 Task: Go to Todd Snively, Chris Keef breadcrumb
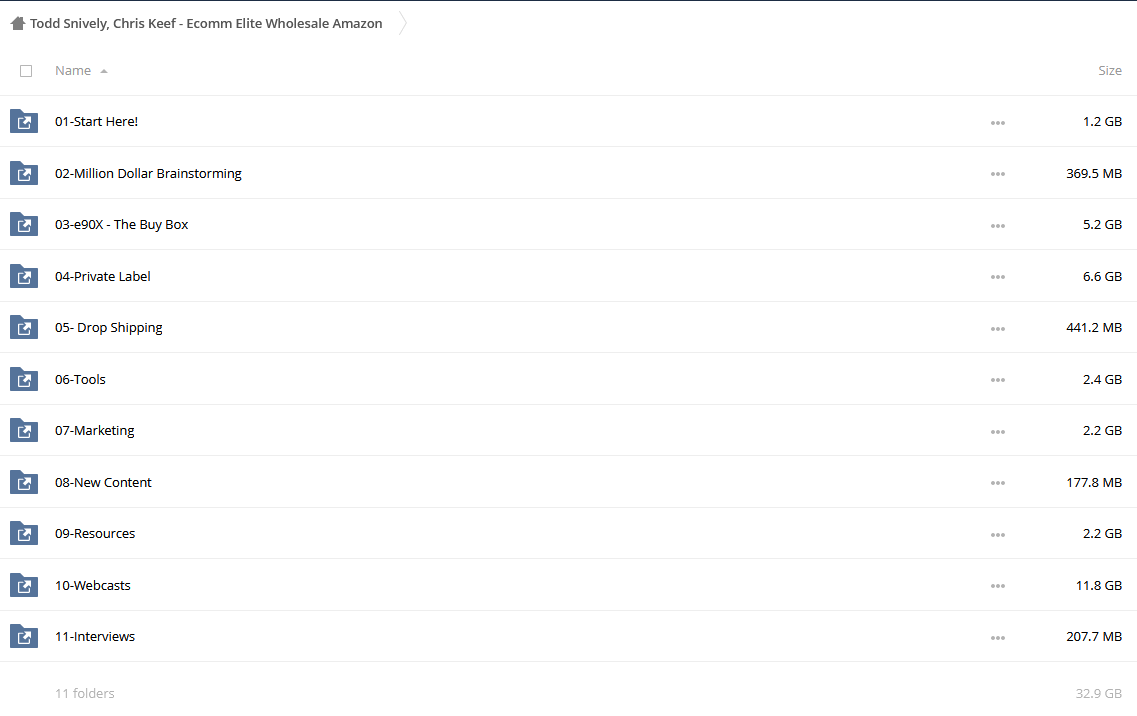pos(206,23)
